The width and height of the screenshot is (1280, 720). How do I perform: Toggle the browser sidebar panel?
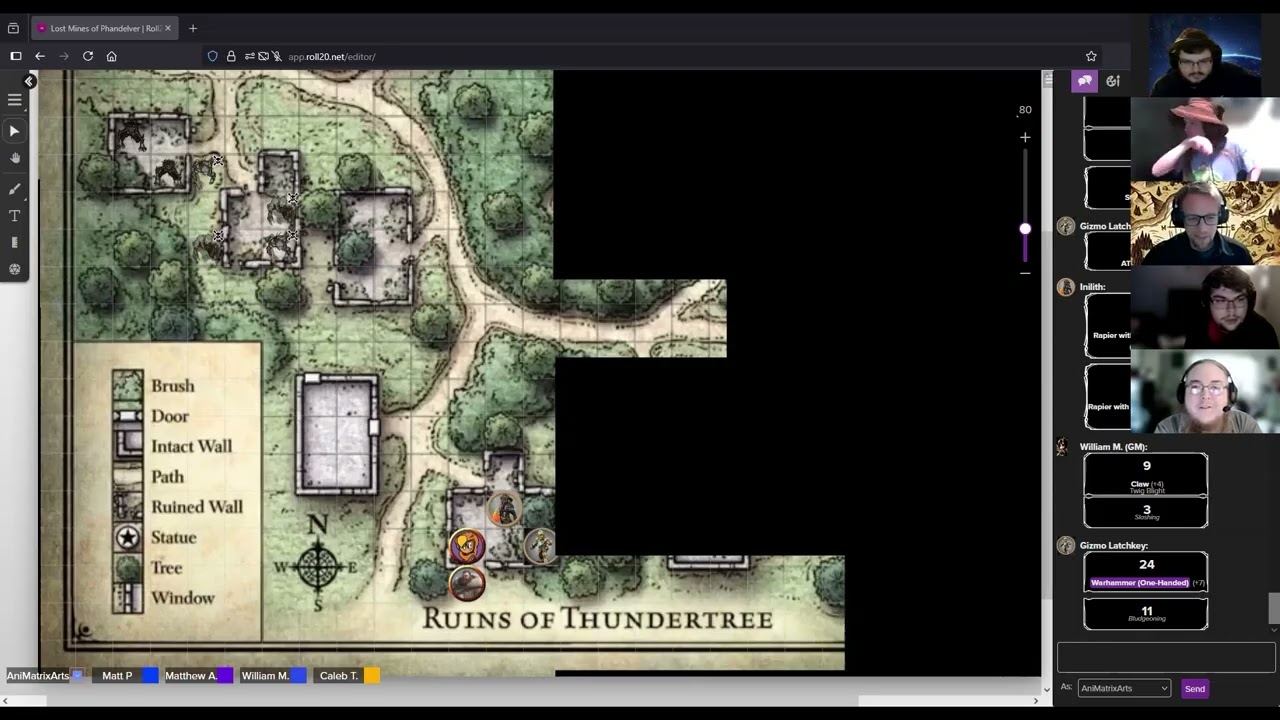point(16,56)
